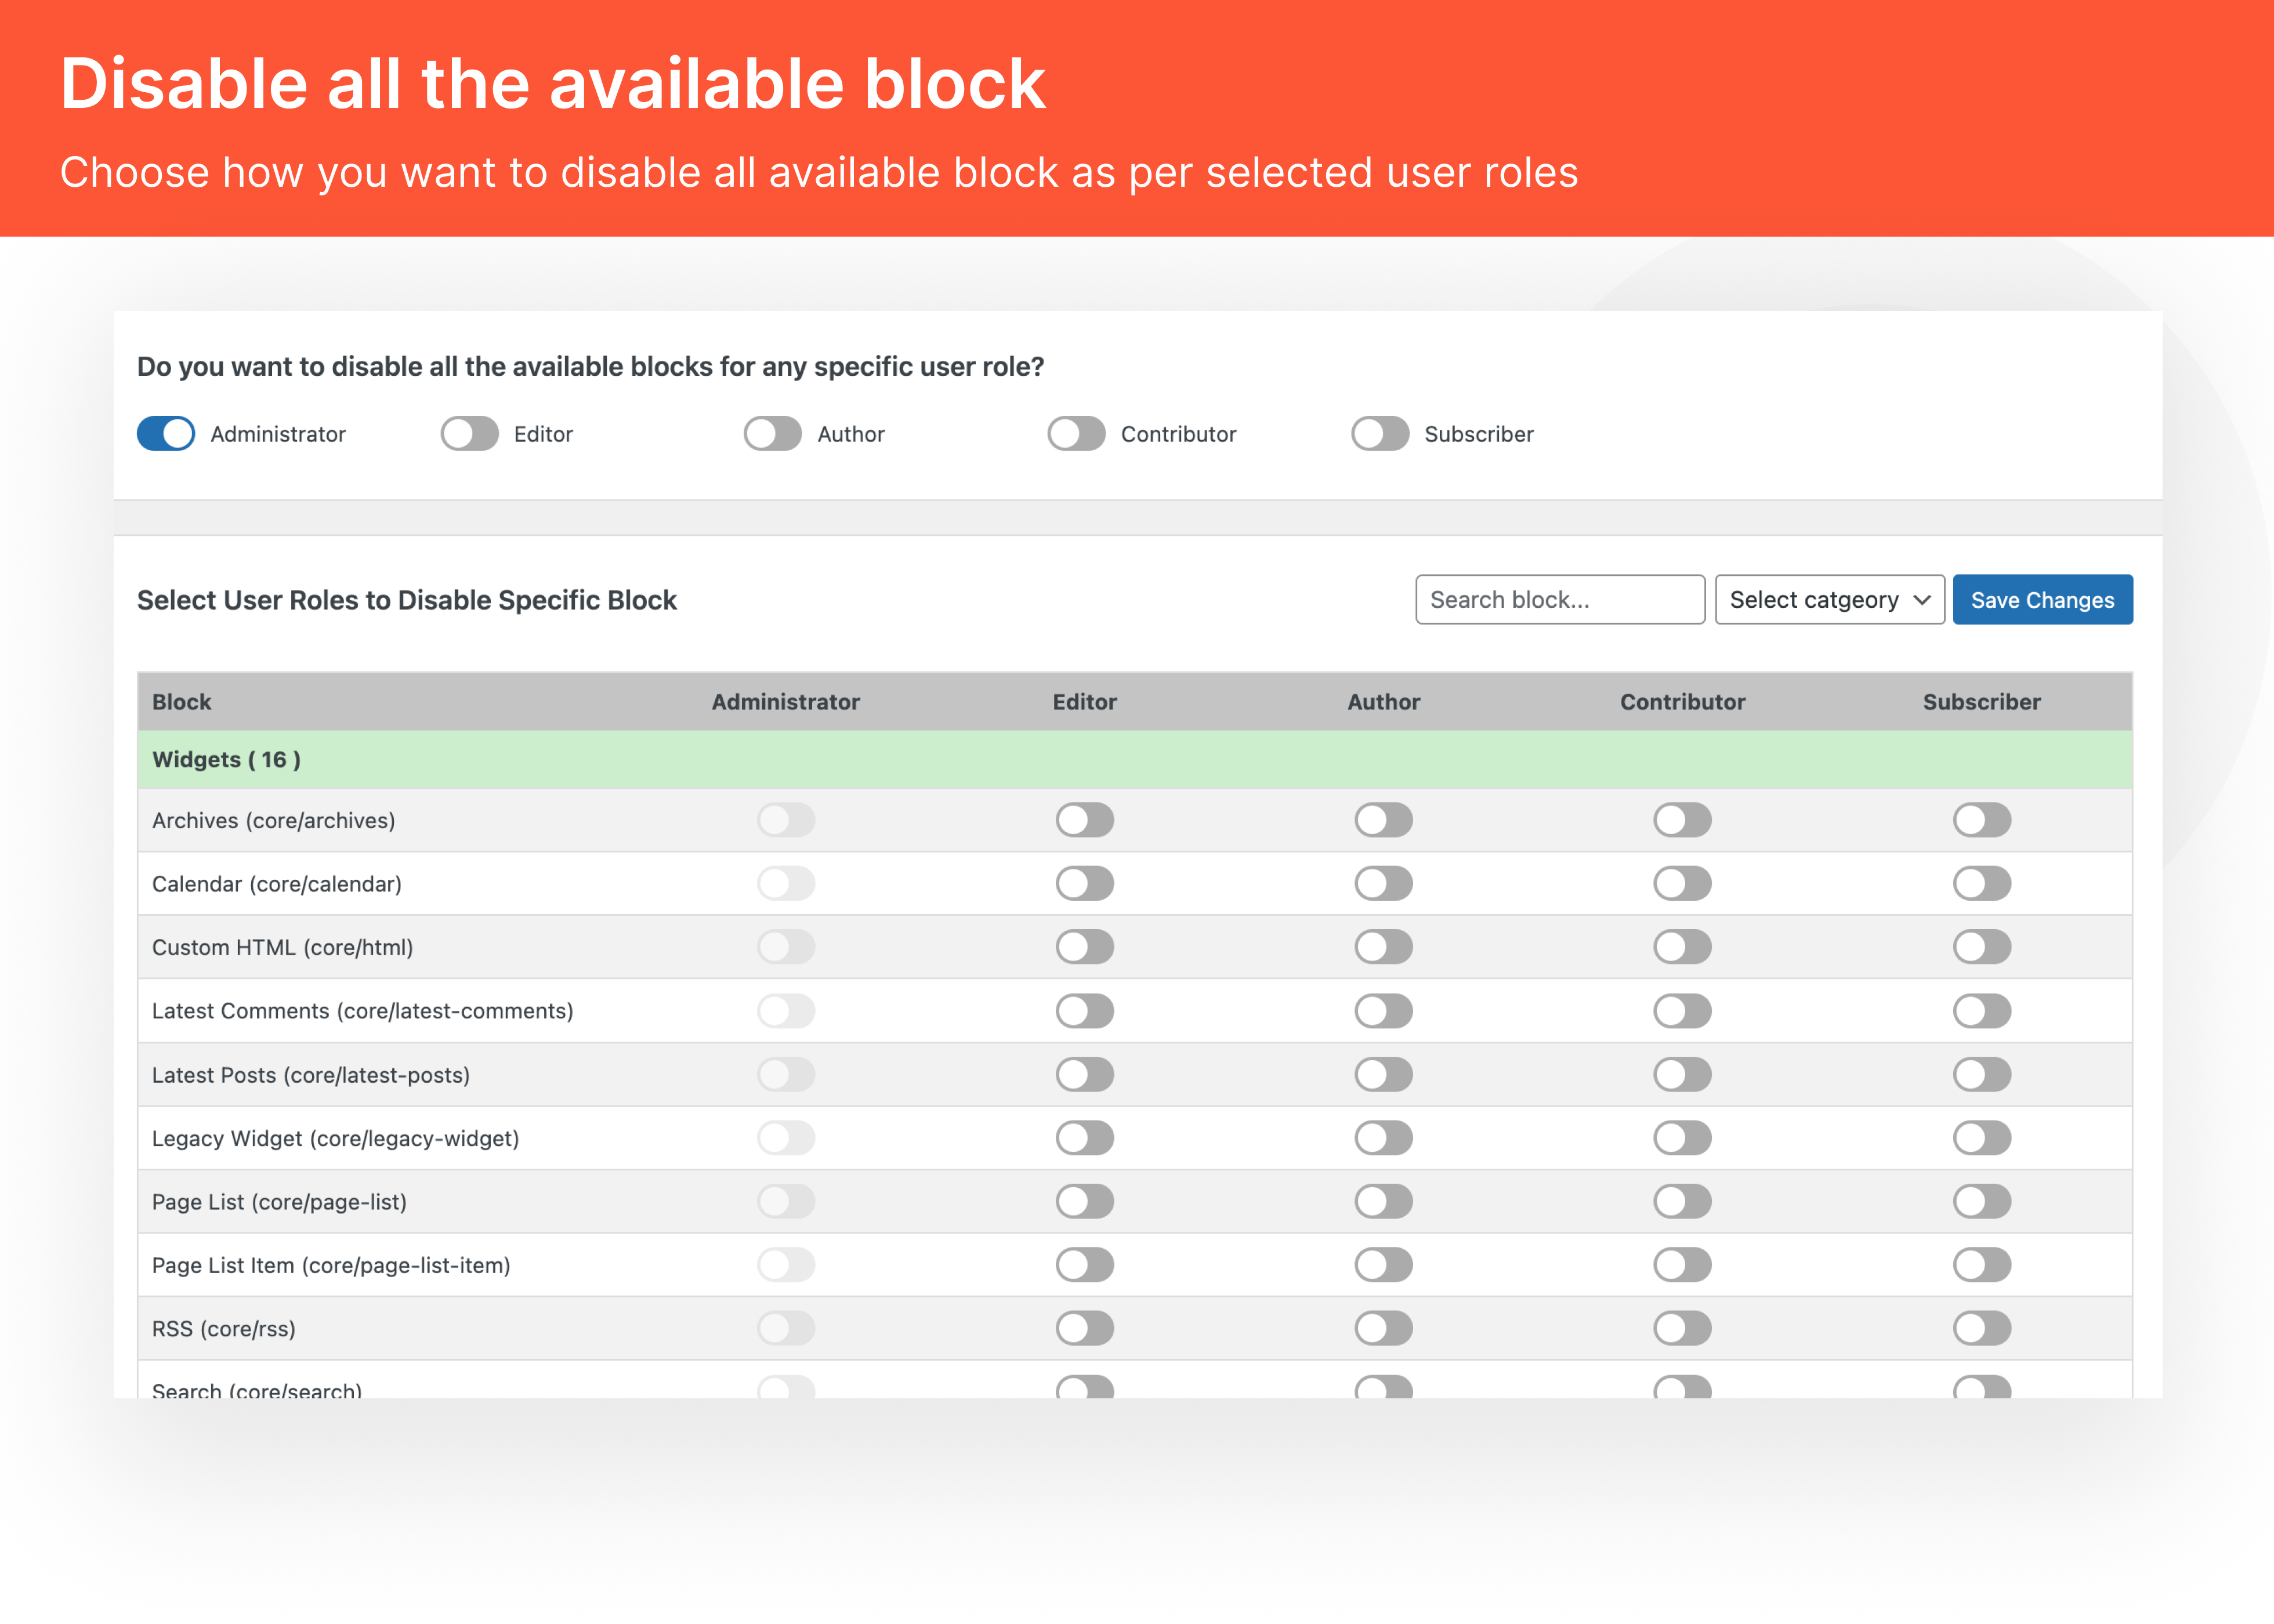Image resolution: width=2274 pixels, height=1624 pixels.
Task: Toggle Custom HTML block for Author
Action: 1384,948
